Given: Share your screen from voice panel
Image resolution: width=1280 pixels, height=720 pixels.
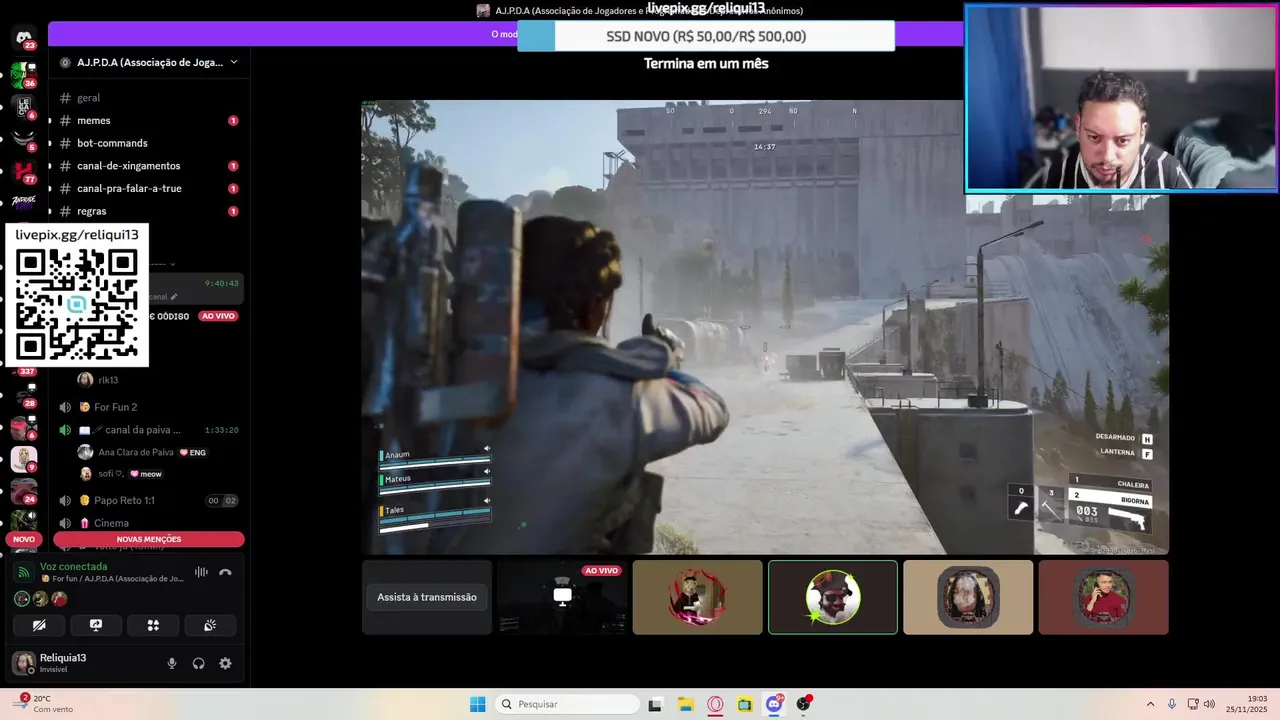Looking at the screenshot, I should 96,625.
